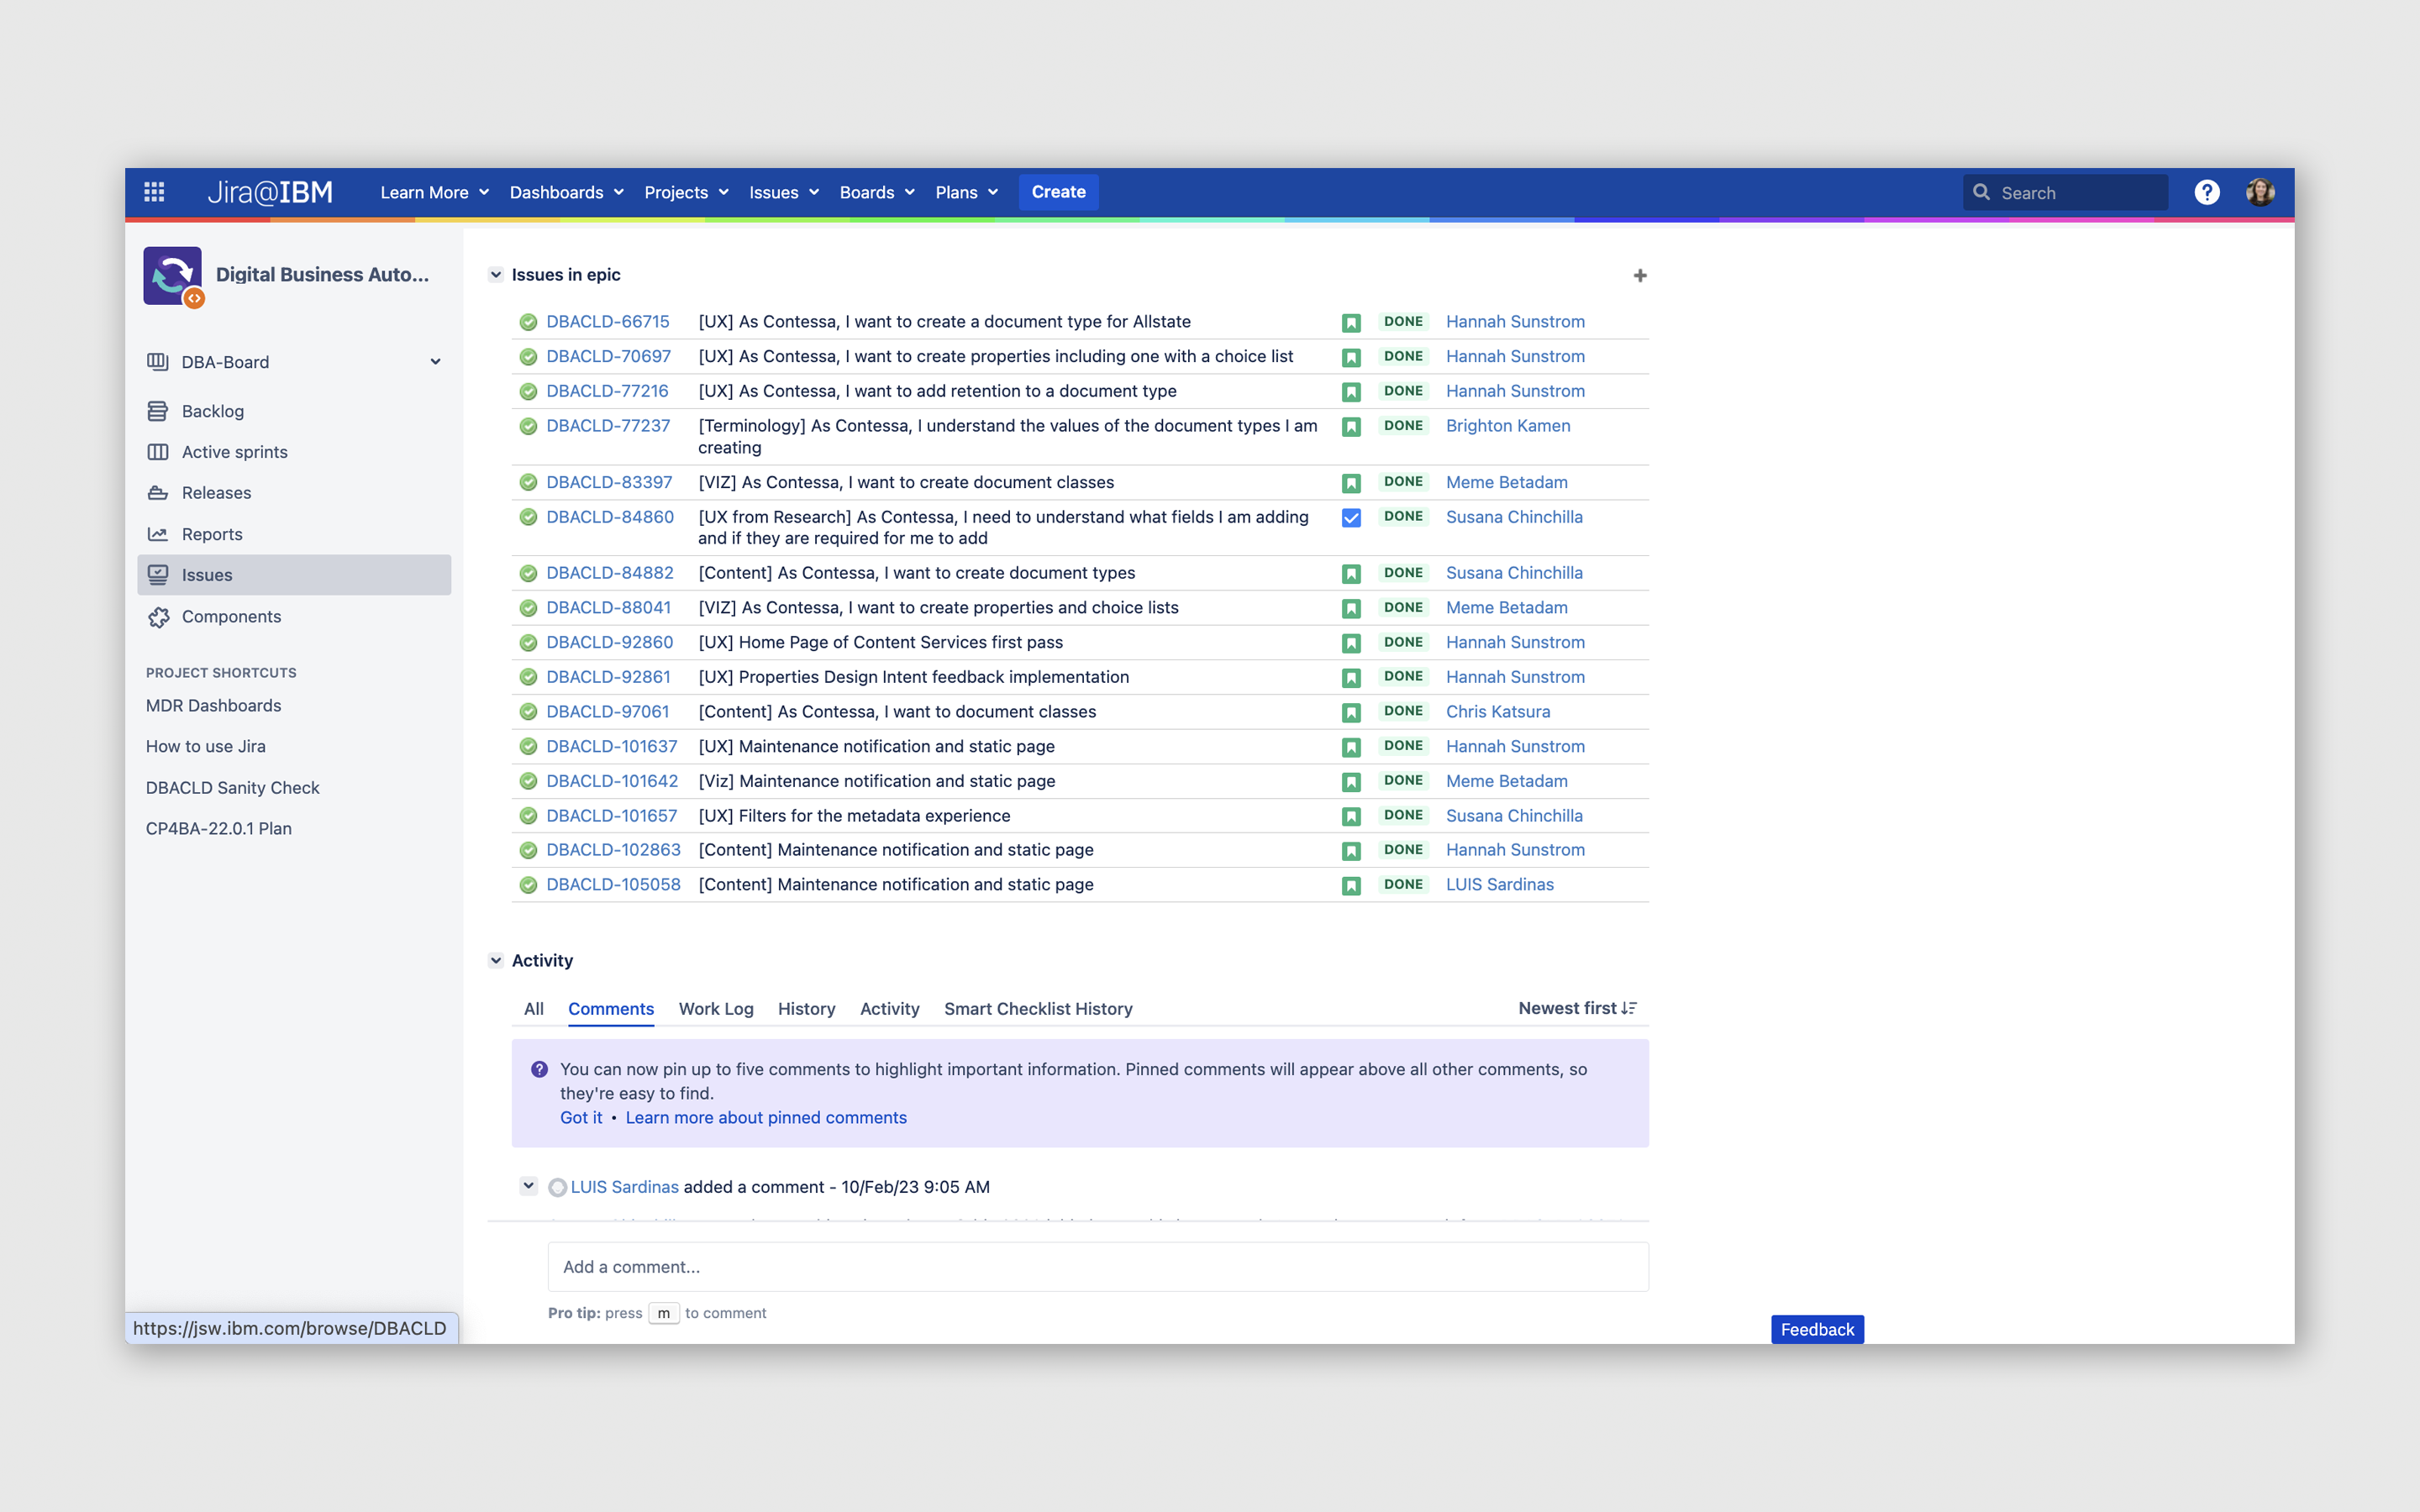Image resolution: width=2420 pixels, height=1512 pixels.
Task: Open the Dashboards dropdown menu
Action: tap(566, 192)
